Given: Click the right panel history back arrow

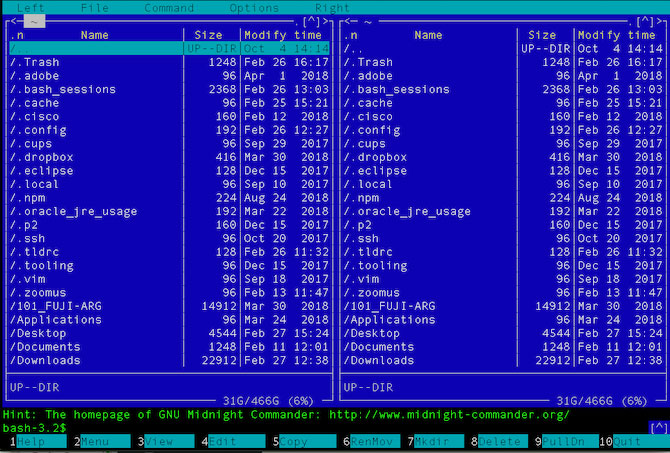Looking at the screenshot, I should click(347, 21).
